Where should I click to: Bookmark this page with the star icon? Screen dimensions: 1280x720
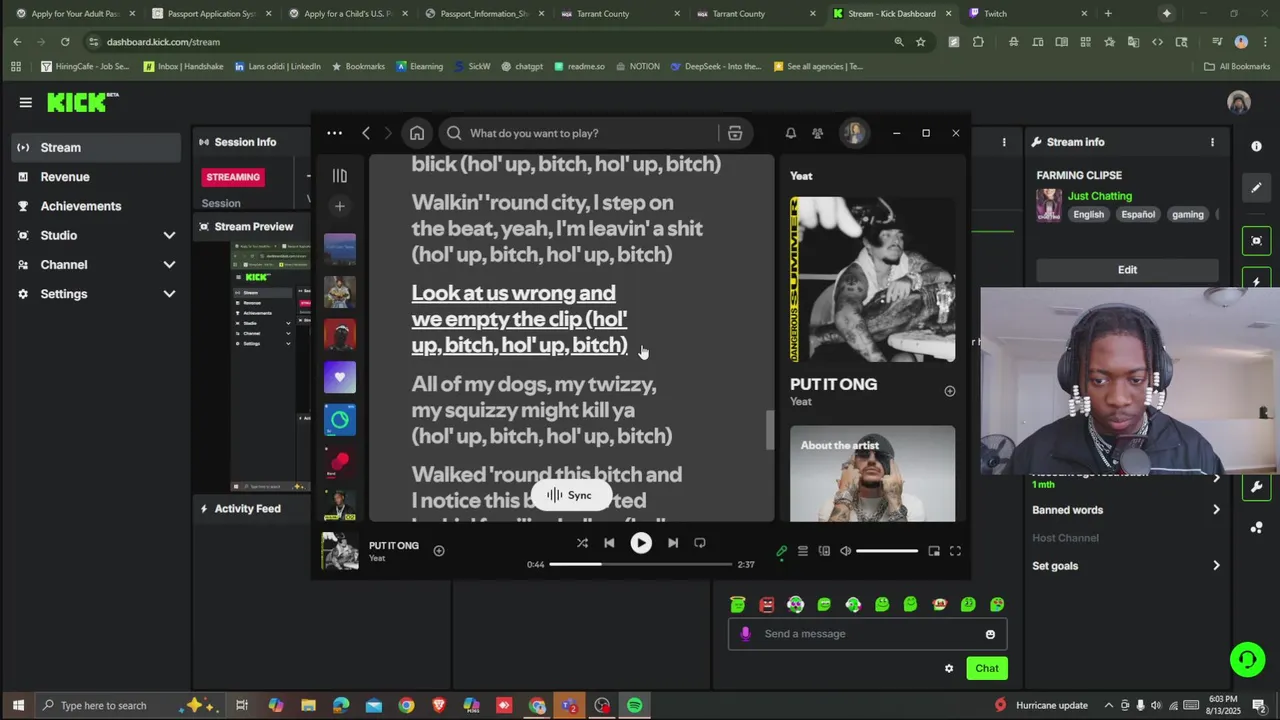pyautogui.click(x=921, y=42)
